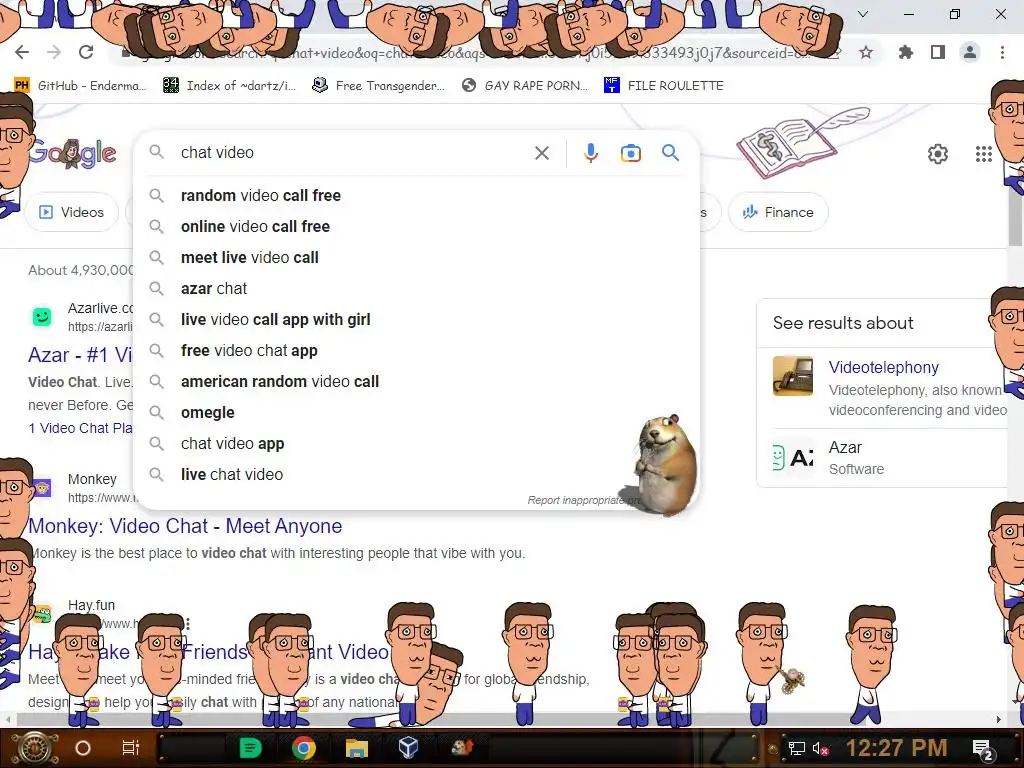This screenshot has height=768, width=1024.
Task: Go back with the browser back arrow
Action: coord(22,52)
